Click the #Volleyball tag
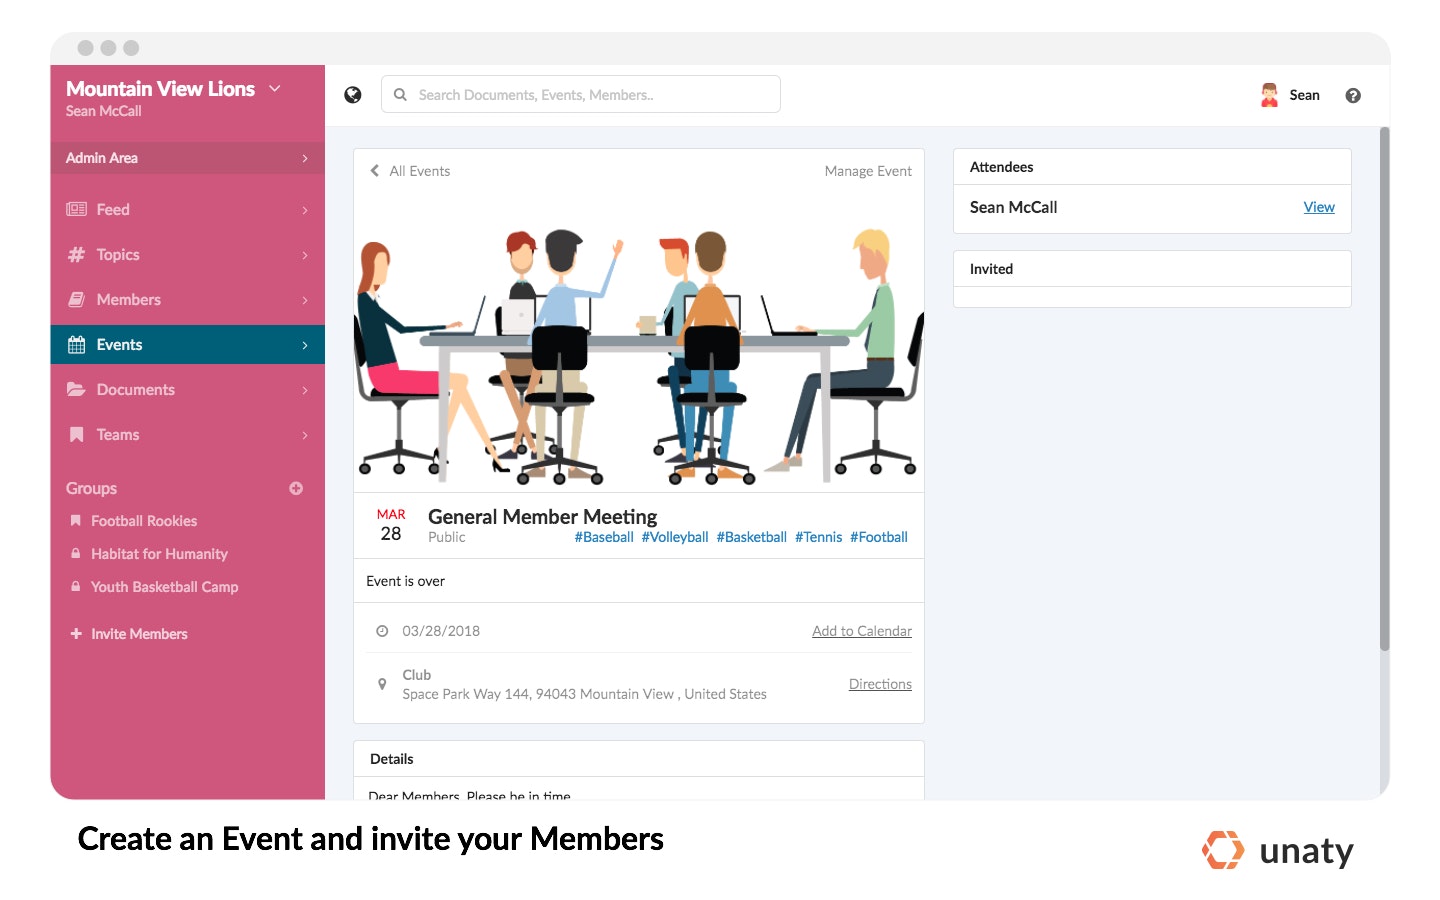This screenshot has height=900, width=1440. pos(675,537)
